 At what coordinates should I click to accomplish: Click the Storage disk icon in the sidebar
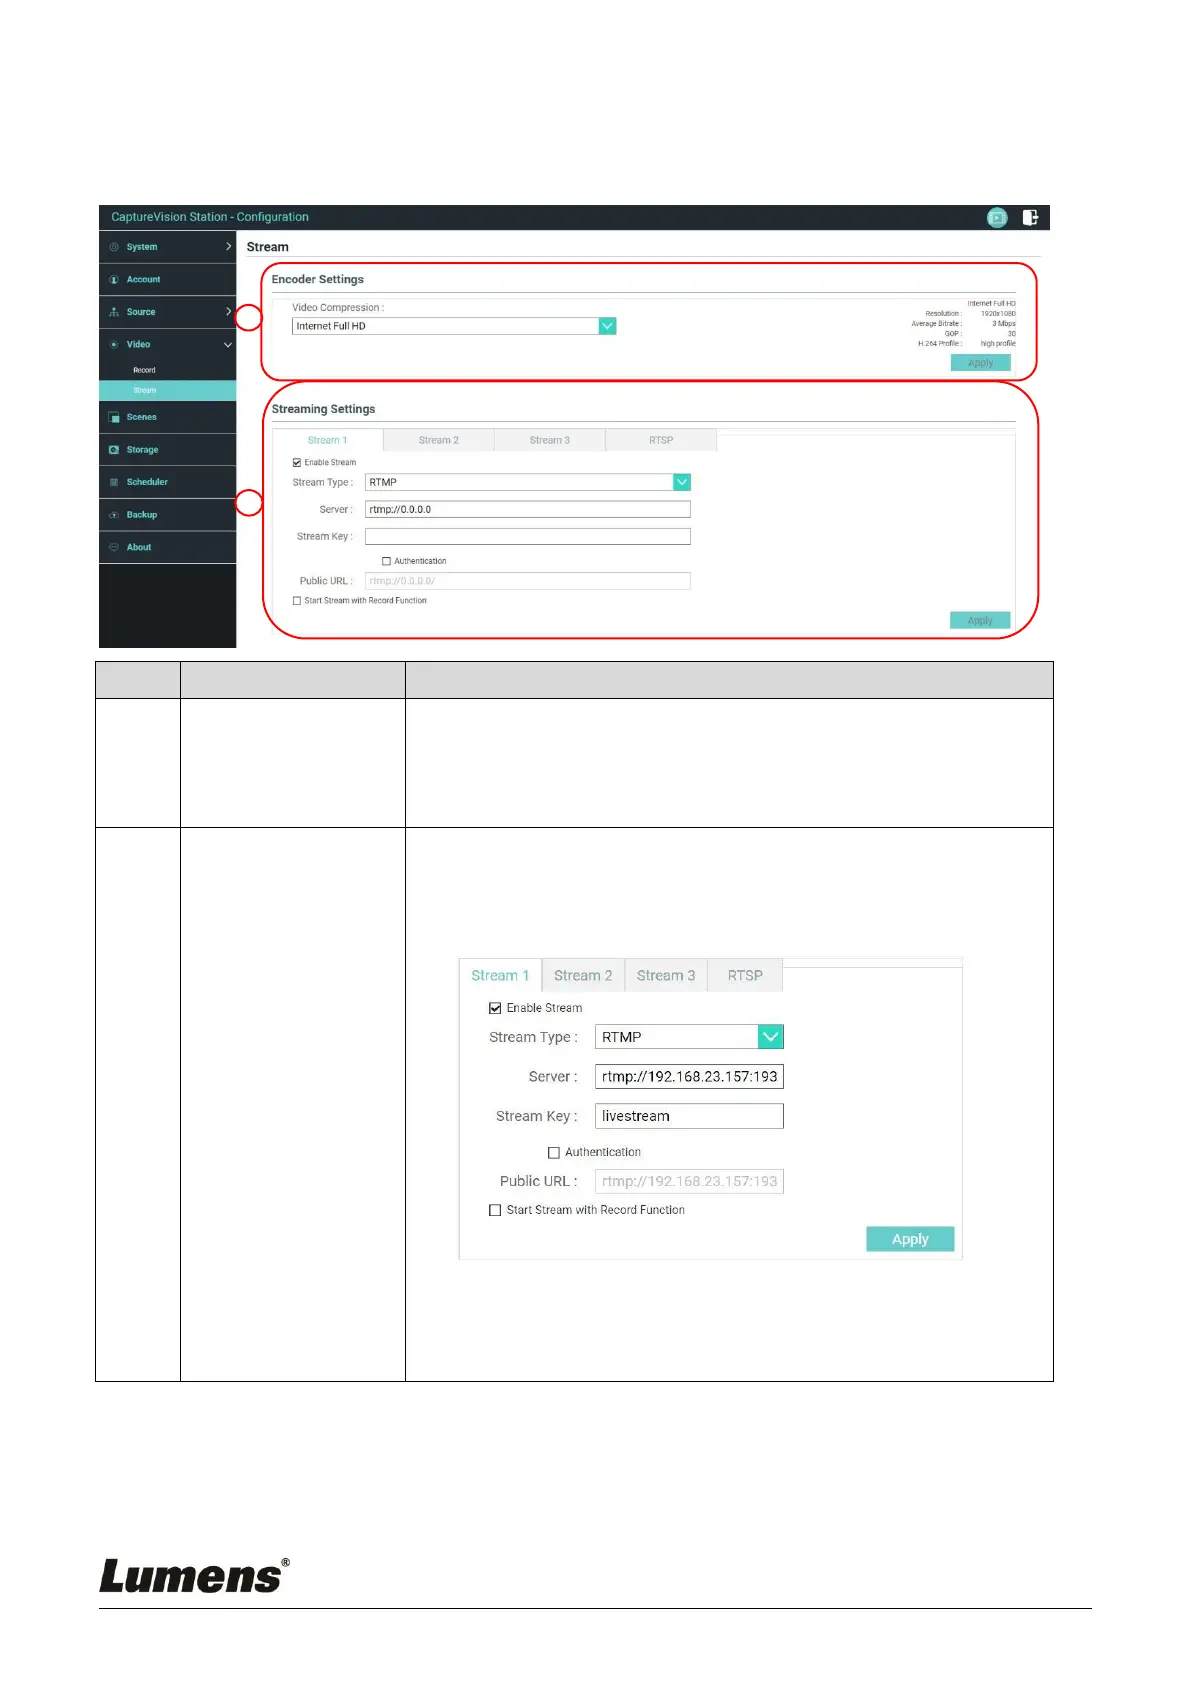click(x=114, y=450)
